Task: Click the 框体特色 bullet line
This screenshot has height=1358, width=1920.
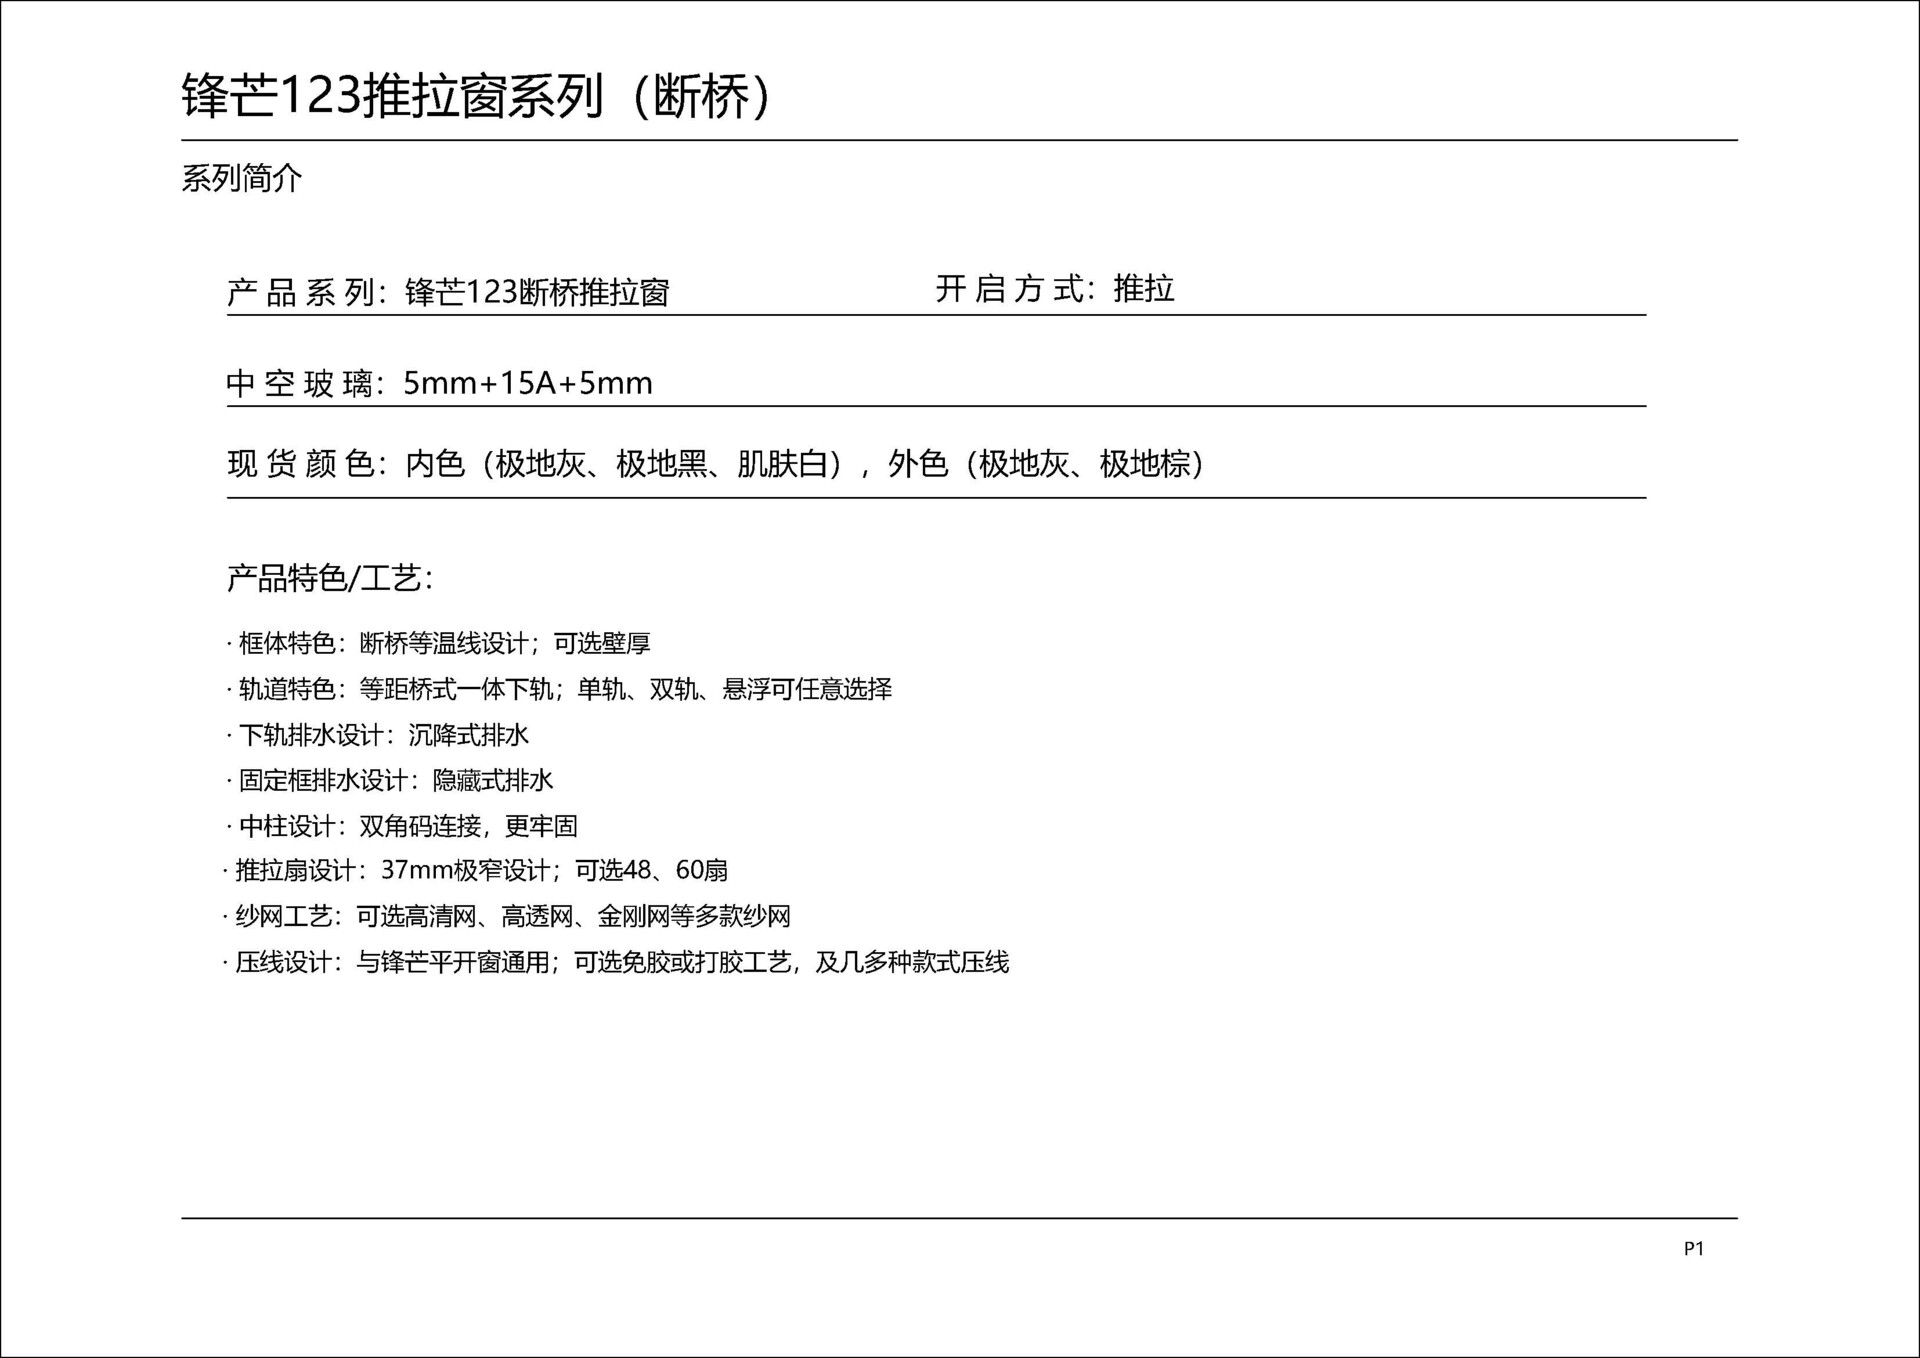Action: click(439, 643)
